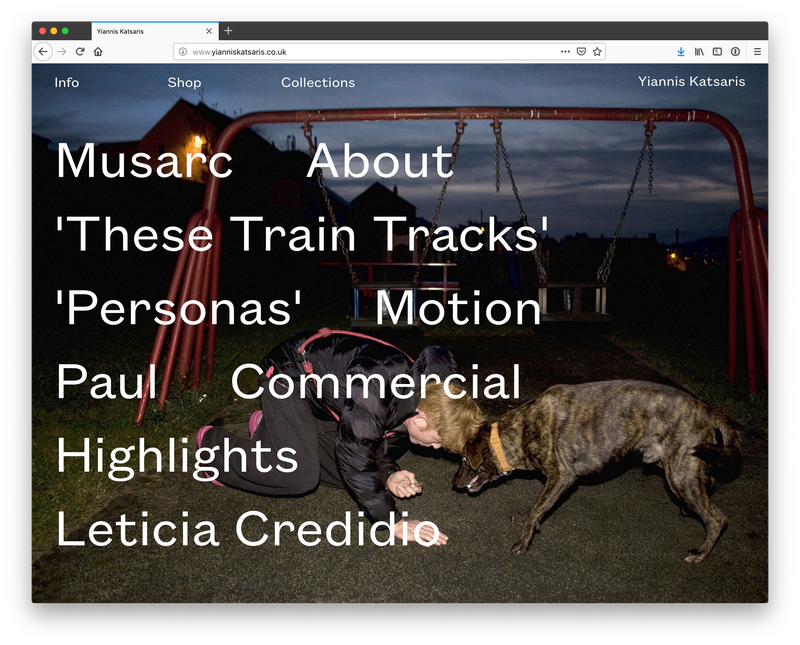Open page actions three-dot menu

coord(565,52)
